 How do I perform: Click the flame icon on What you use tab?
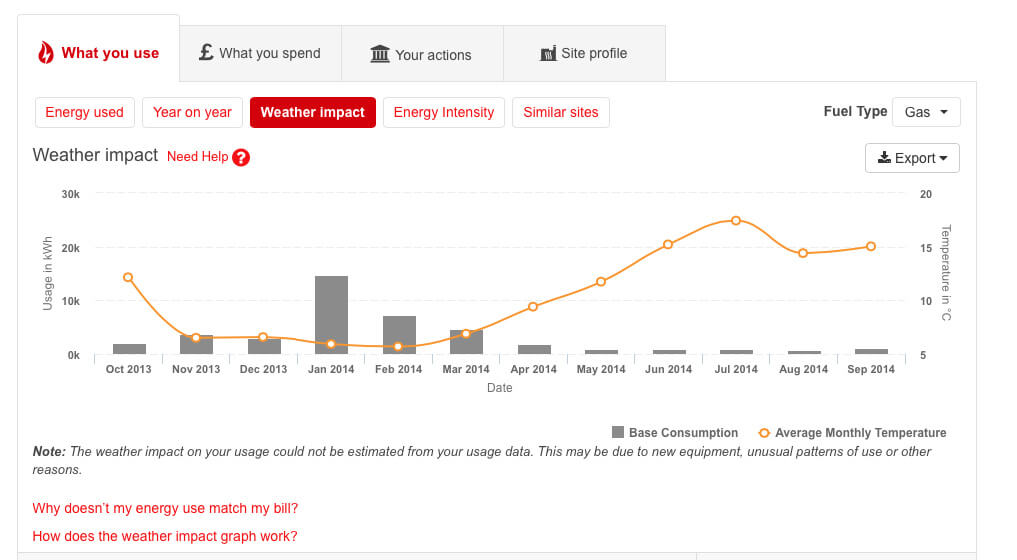[x=46, y=53]
